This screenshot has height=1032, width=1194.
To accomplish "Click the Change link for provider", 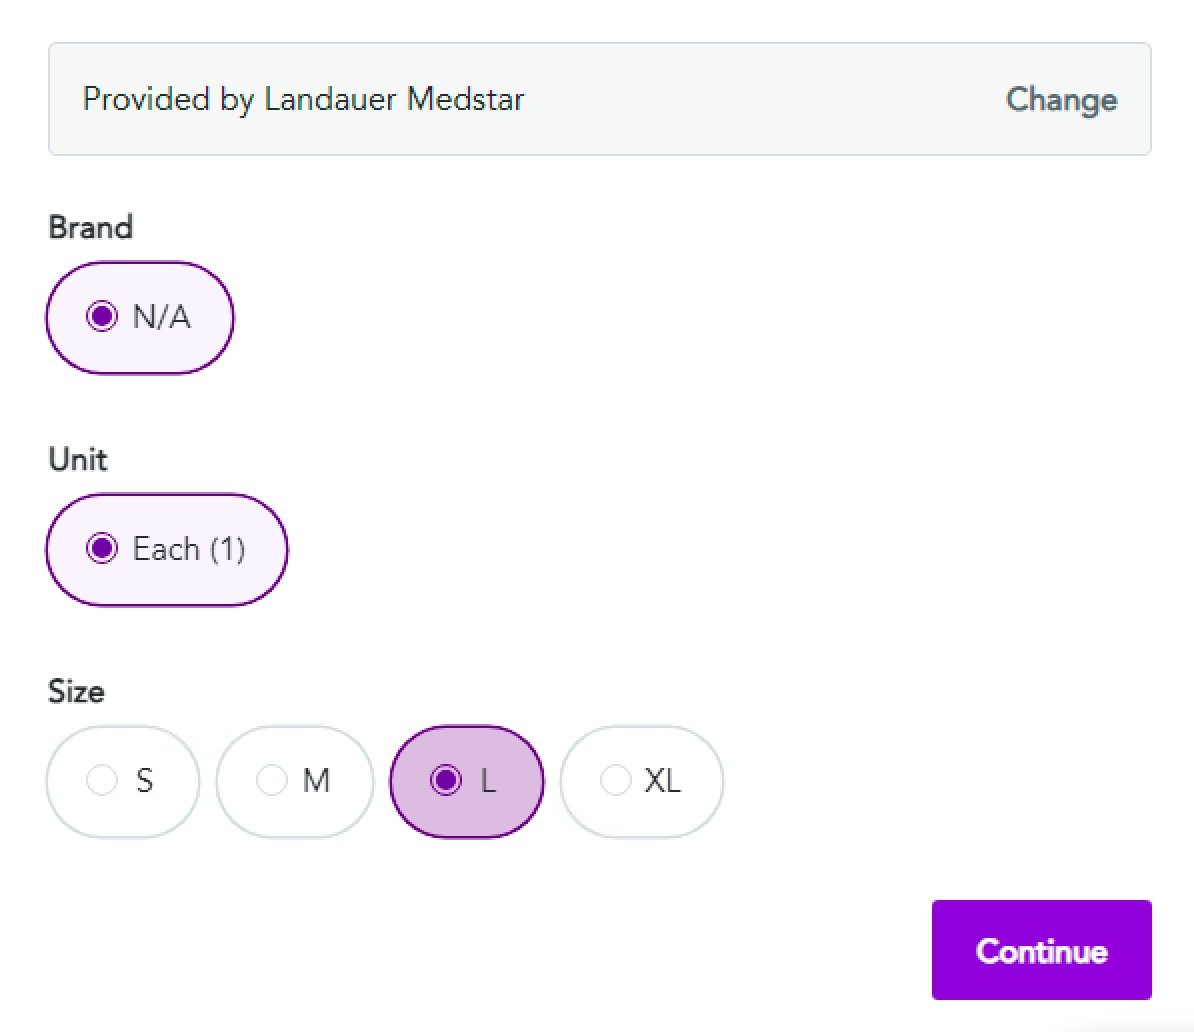I will [1061, 99].
